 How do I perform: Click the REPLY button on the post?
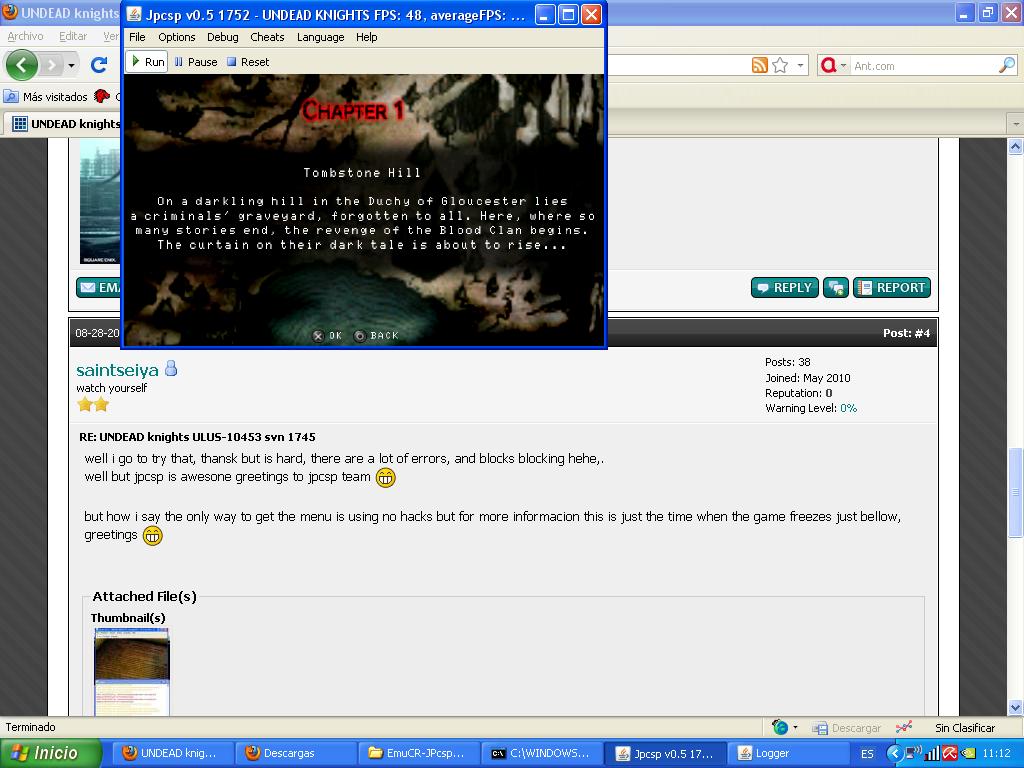click(x=784, y=287)
